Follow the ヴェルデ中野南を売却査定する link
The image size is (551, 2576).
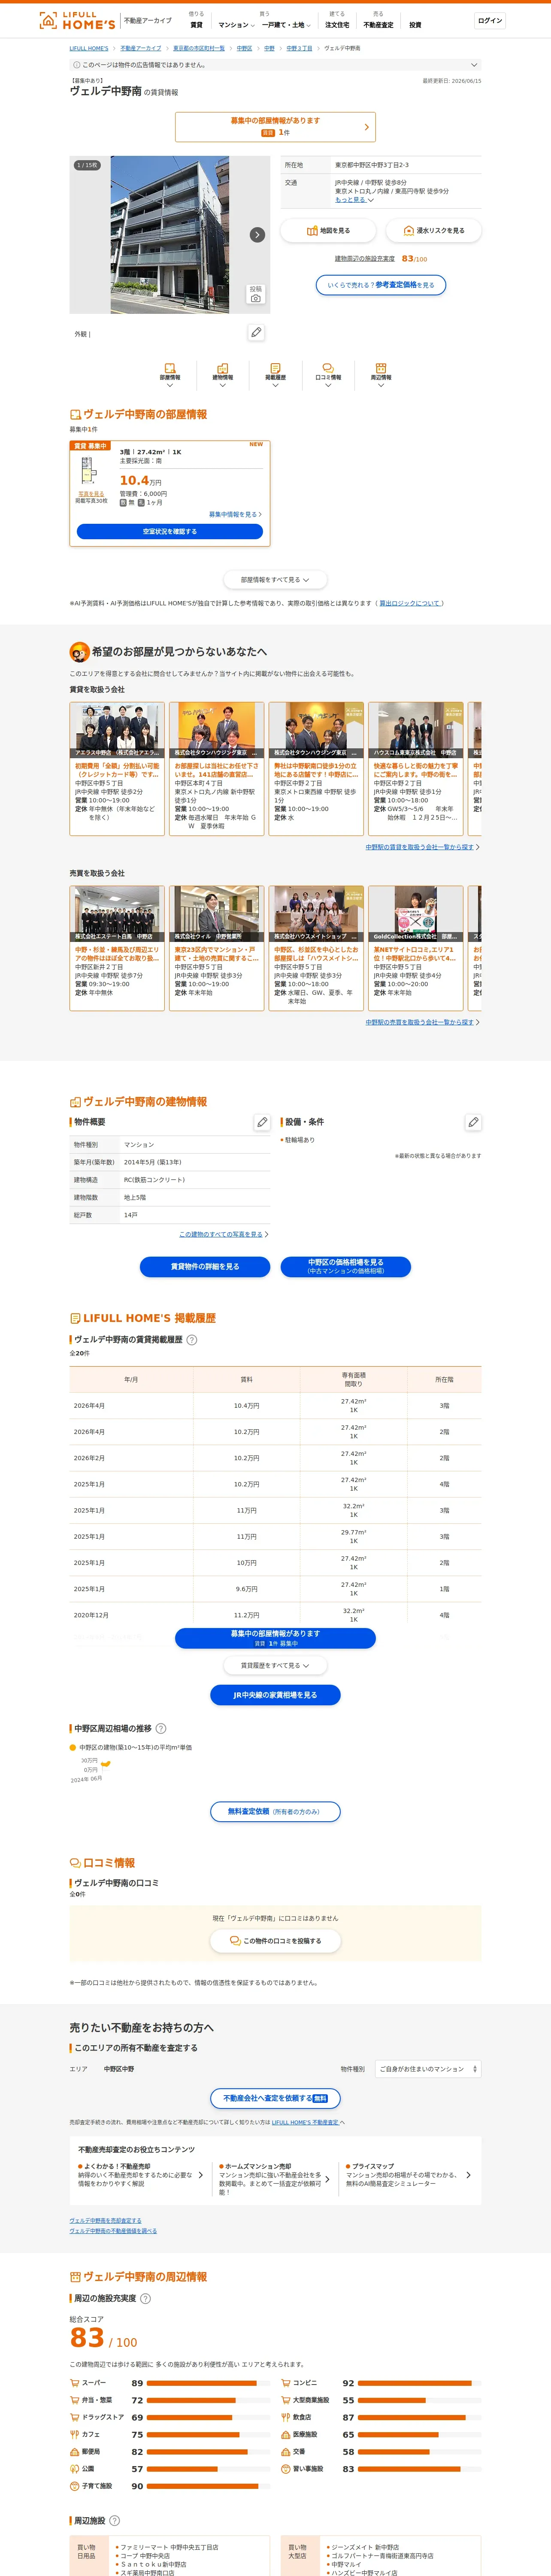[105, 2220]
